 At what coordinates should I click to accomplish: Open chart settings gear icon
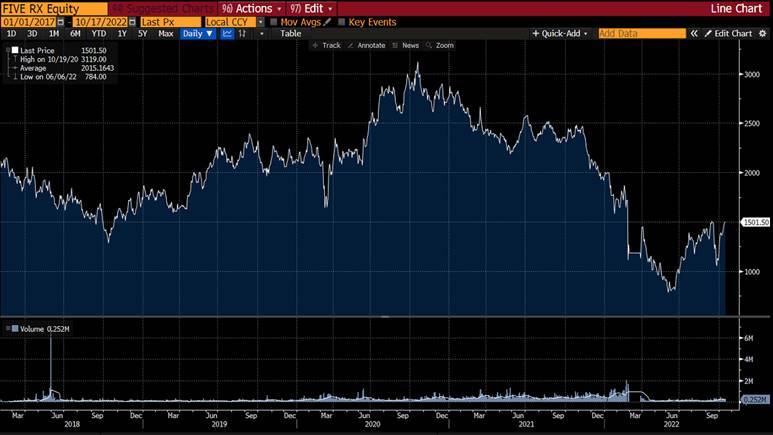pyautogui.click(x=761, y=33)
